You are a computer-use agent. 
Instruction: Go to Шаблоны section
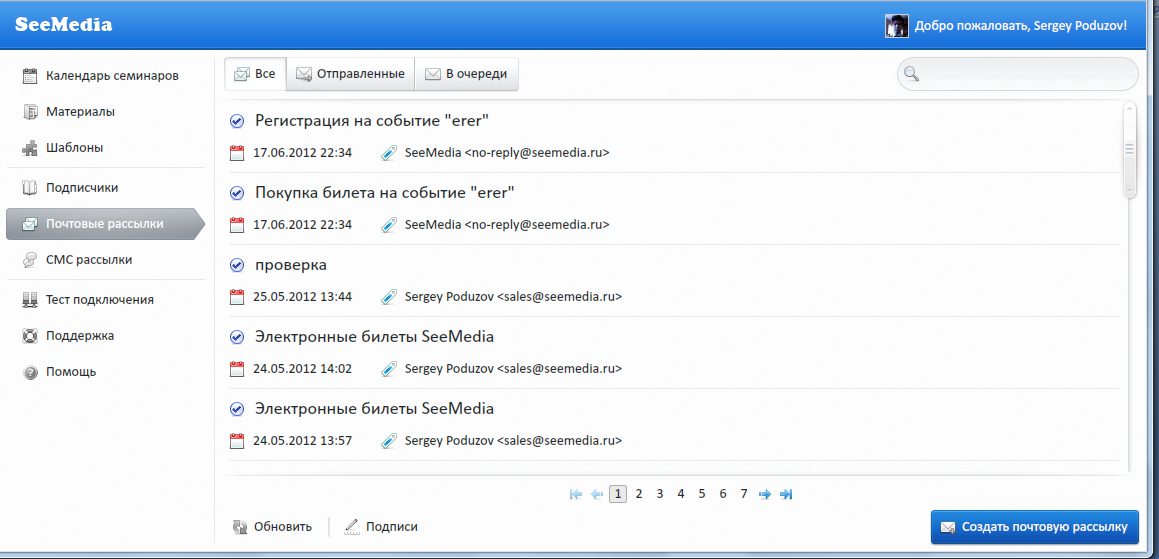pyautogui.click(x=63, y=147)
